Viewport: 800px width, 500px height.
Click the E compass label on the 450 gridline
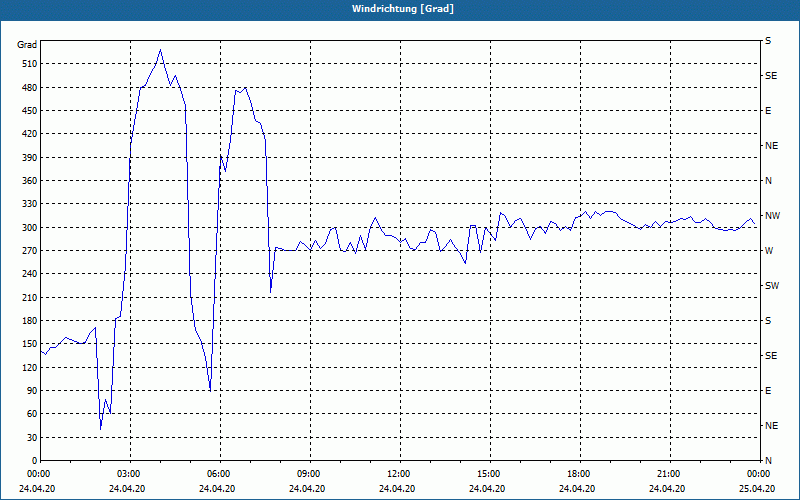click(768, 111)
